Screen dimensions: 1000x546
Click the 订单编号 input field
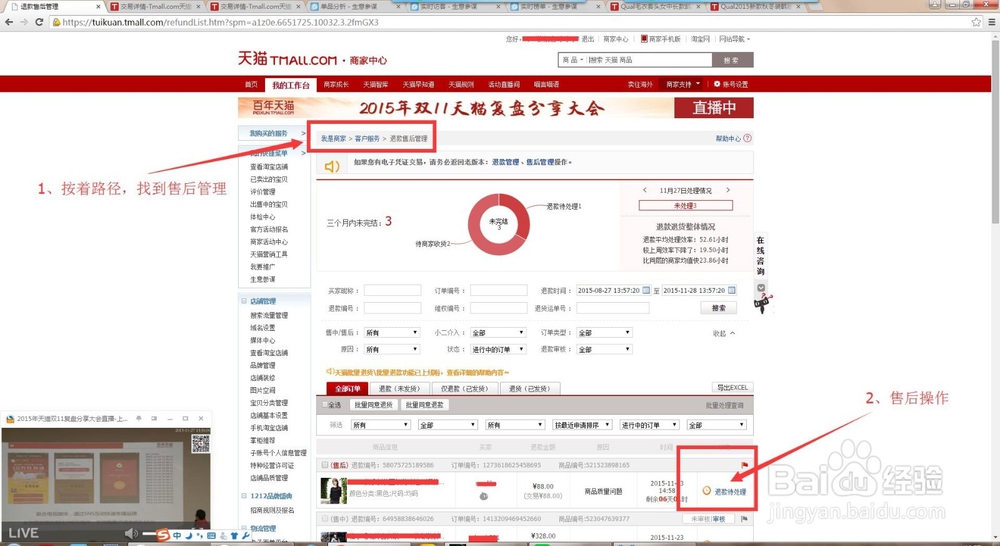pos(499,290)
